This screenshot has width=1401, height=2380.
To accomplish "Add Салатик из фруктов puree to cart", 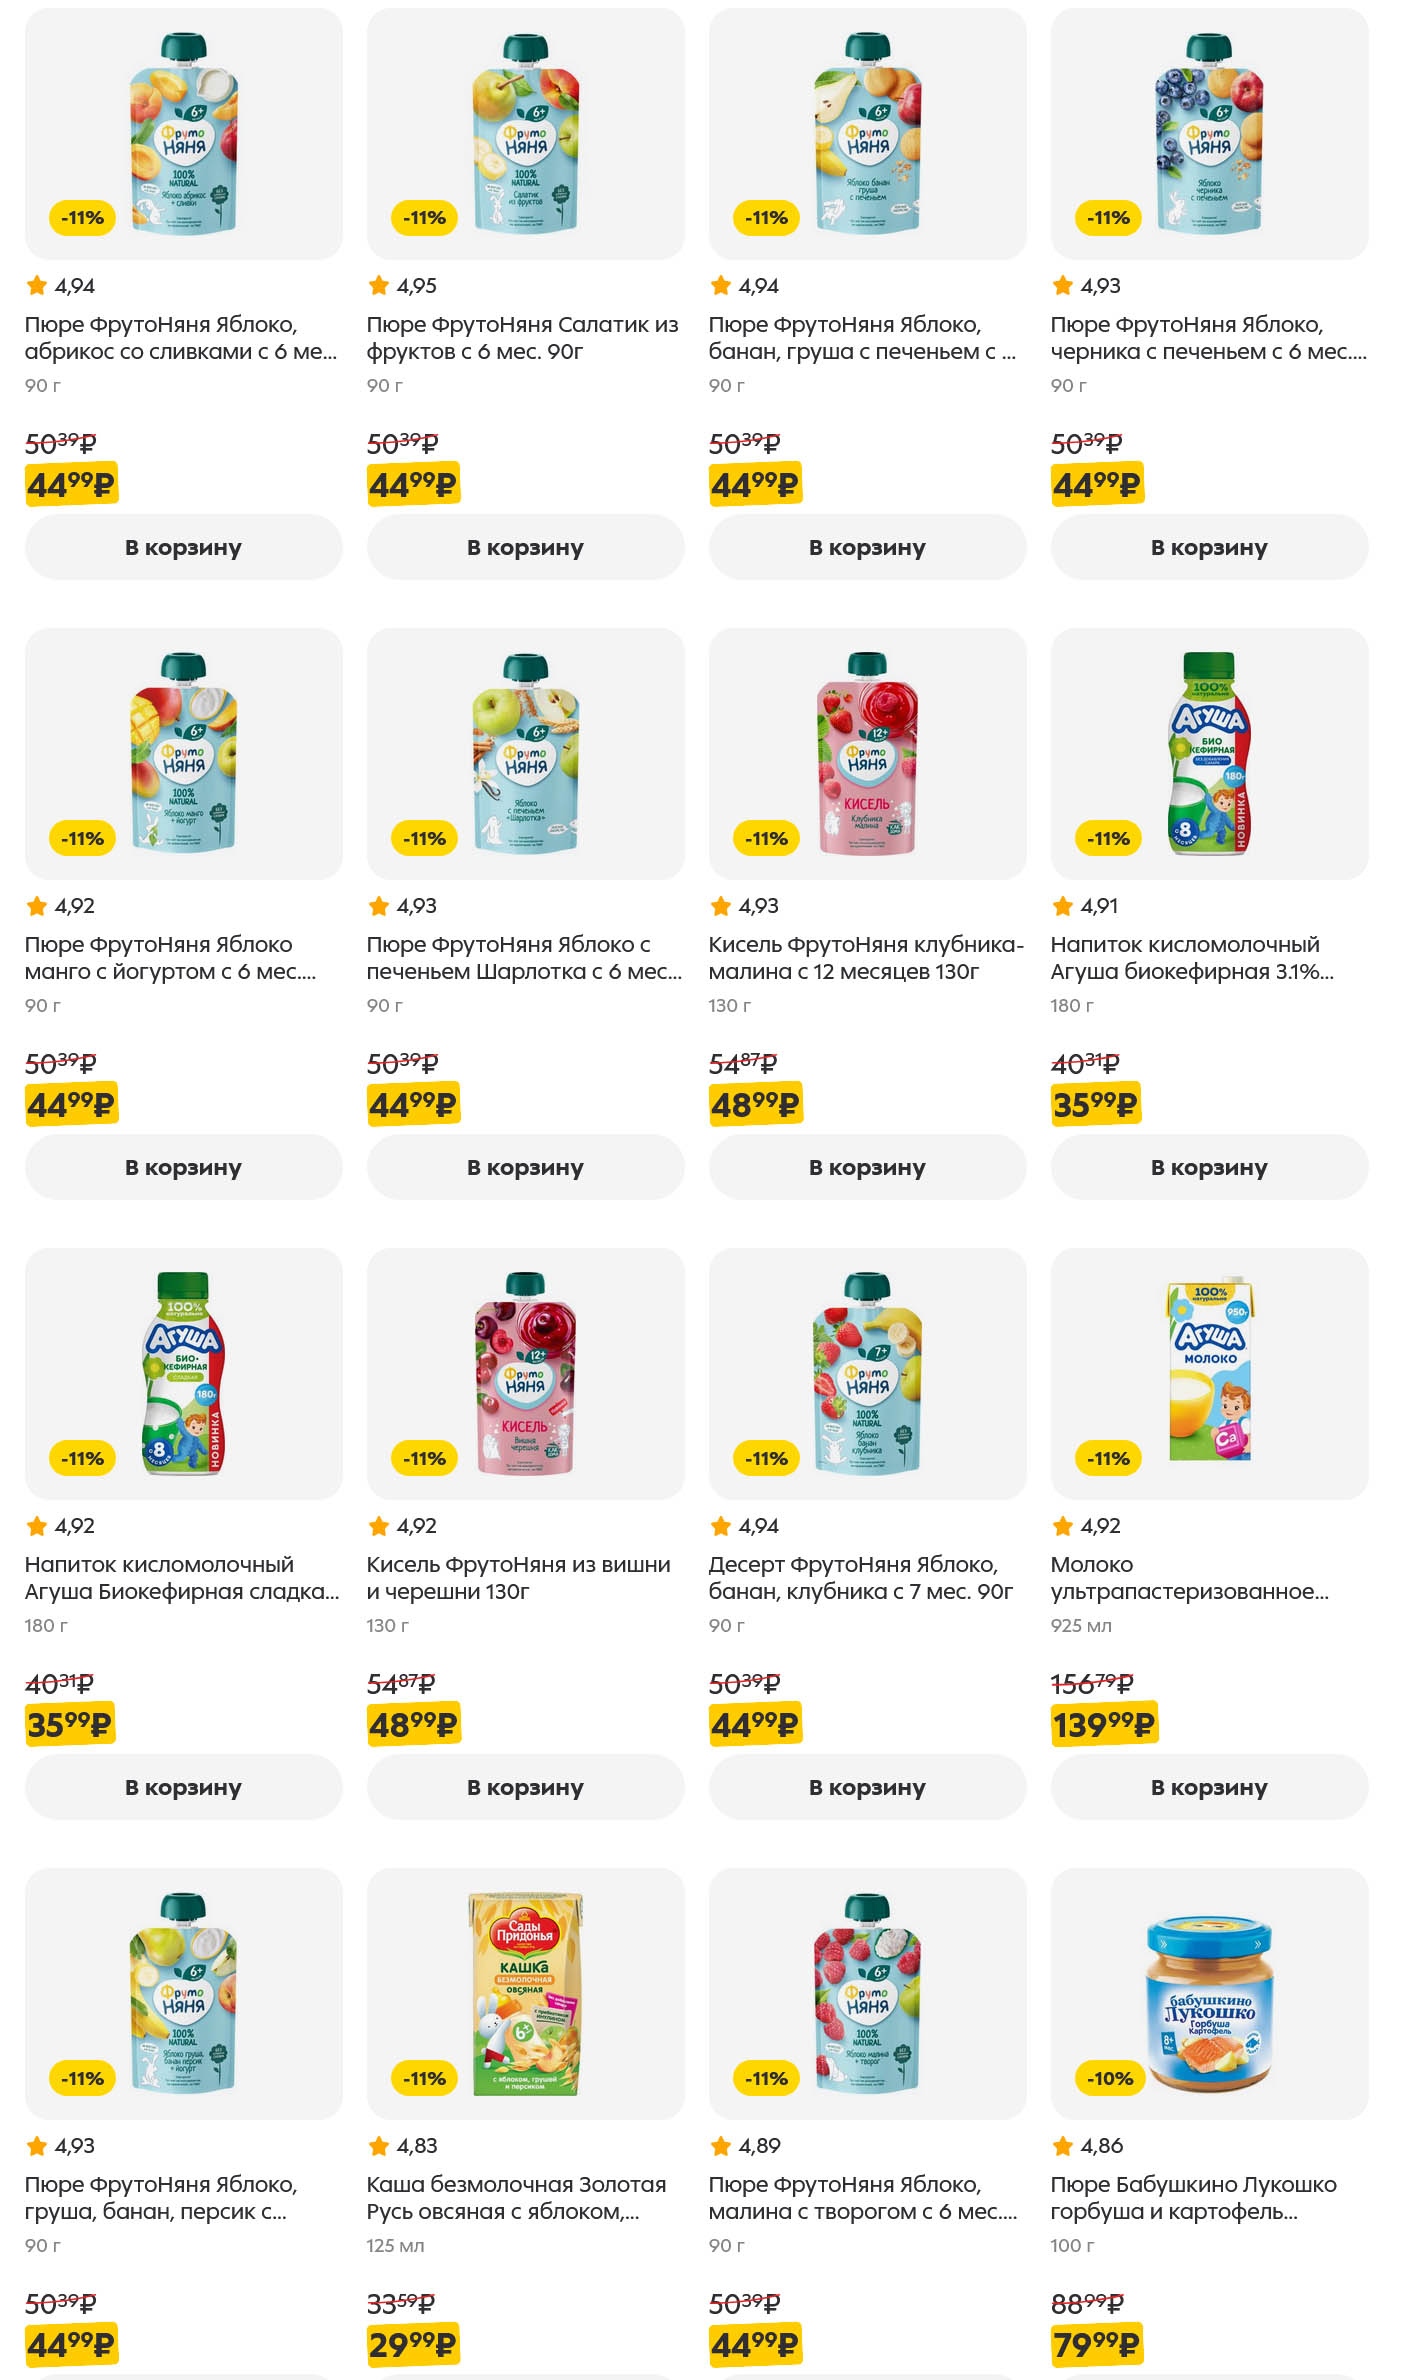I will click(525, 547).
